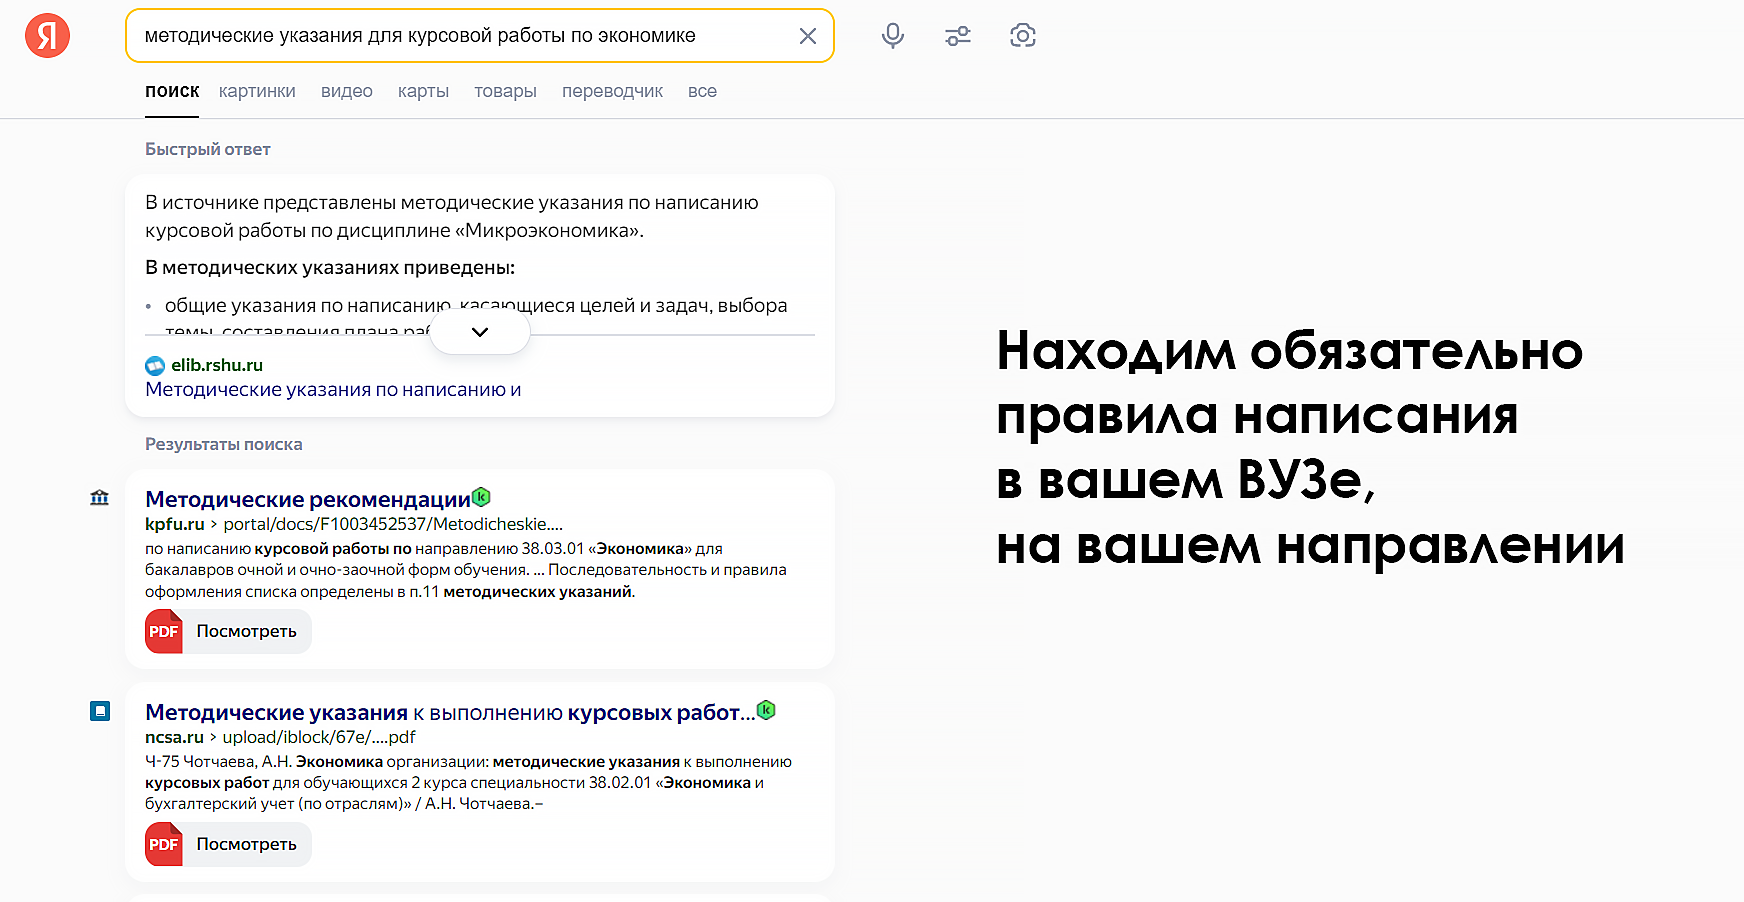Start voice search with microphone icon
Image resolution: width=1744 pixels, height=902 pixels.
(x=893, y=36)
